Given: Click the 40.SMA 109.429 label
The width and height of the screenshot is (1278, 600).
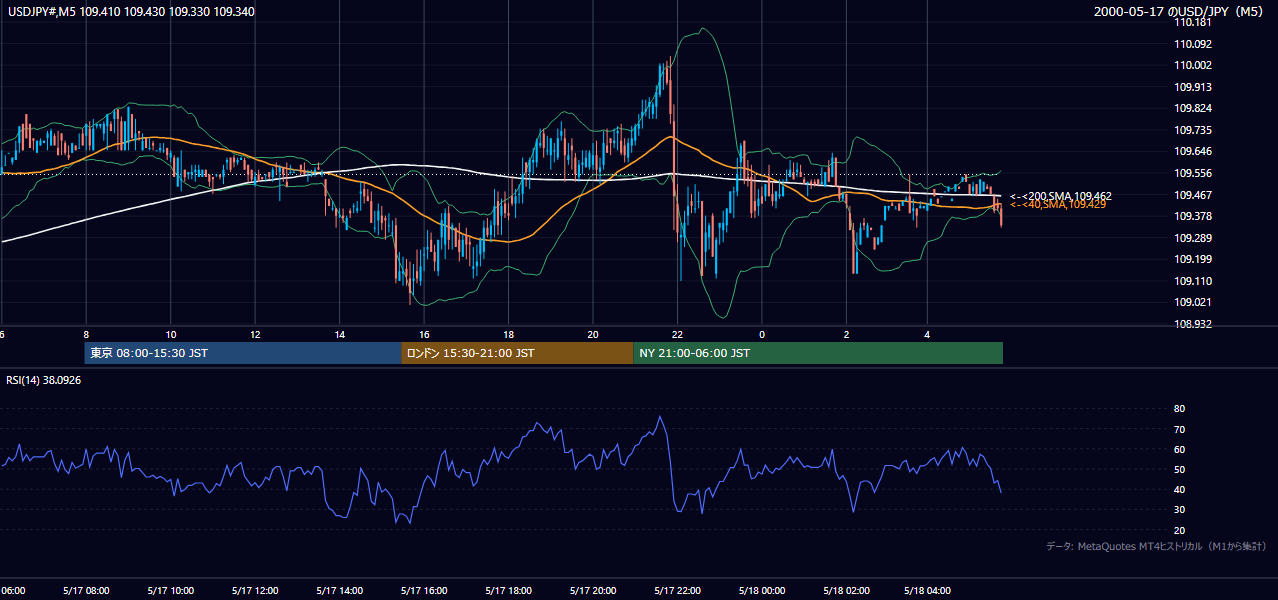Looking at the screenshot, I should (1058, 204).
